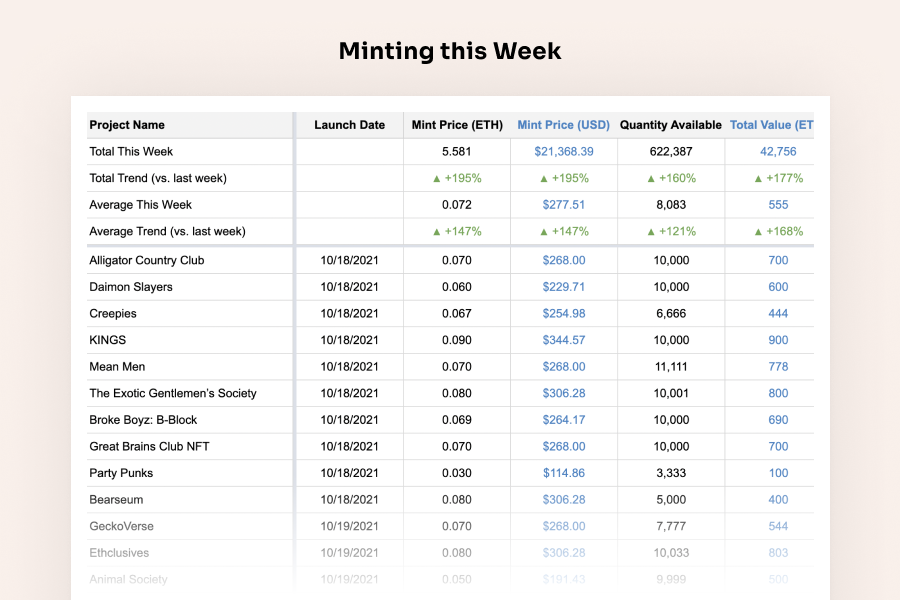Screen dimensions: 900x600
Task: Select The Exotic Gentlemen's Society cell
Action: pyautogui.click(x=173, y=393)
